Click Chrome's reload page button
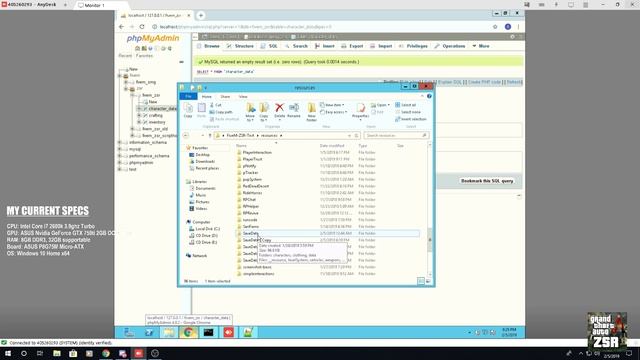 coord(142,27)
